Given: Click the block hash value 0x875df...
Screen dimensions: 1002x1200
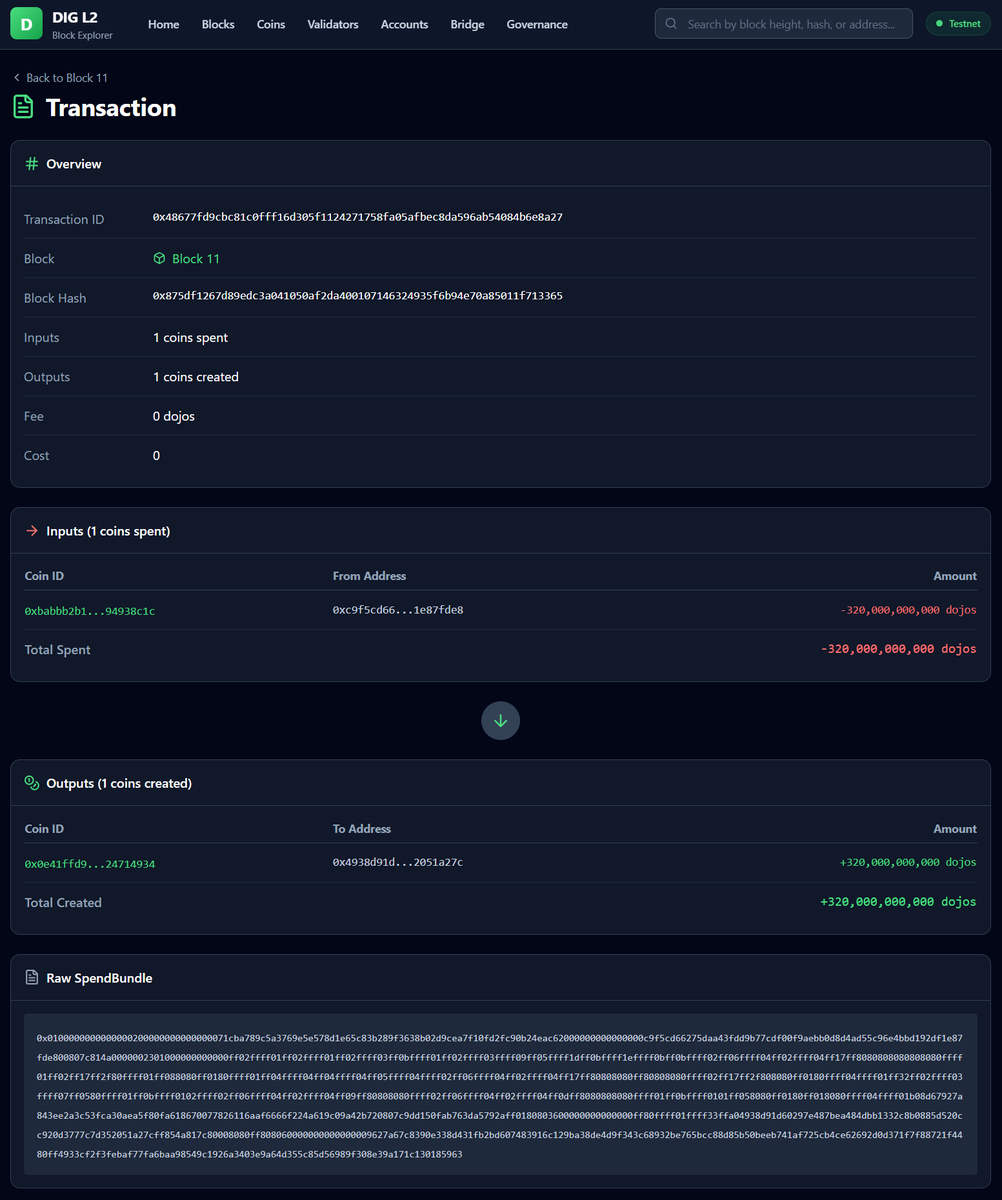Looking at the screenshot, I should (x=358, y=296).
